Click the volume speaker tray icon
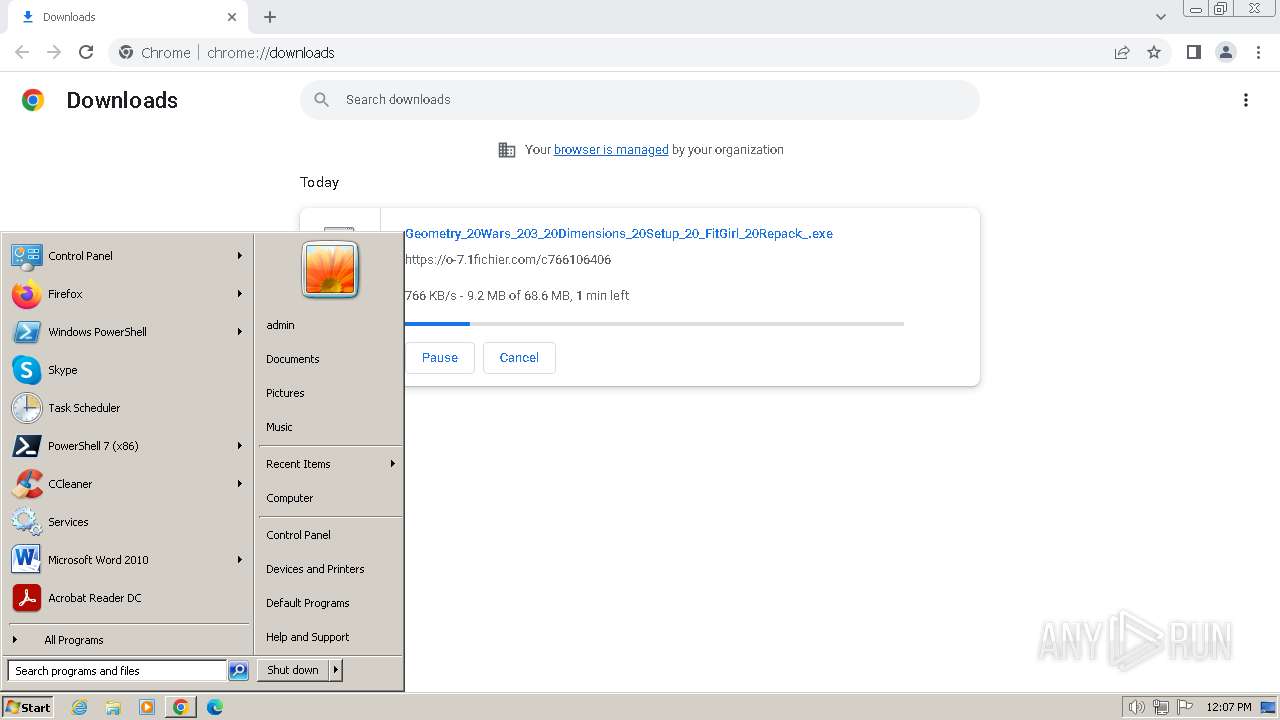The image size is (1280, 720). (1136, 707)
